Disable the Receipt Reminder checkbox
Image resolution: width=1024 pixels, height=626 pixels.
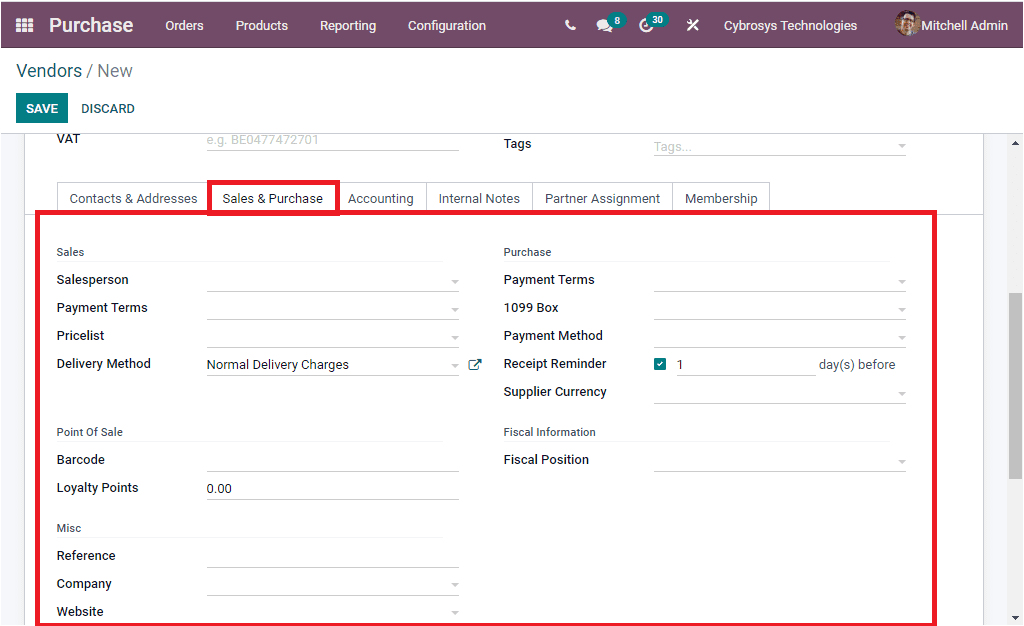[660, 364]
